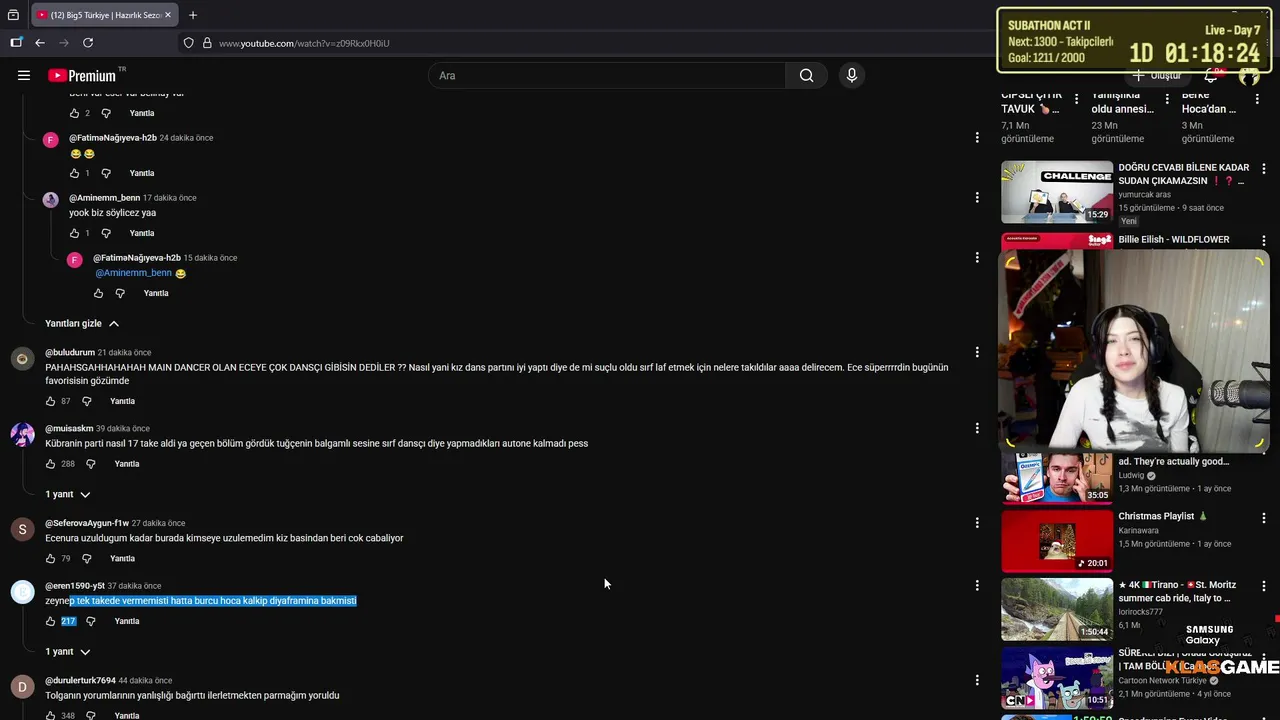Like the @SeferovaAygun-f1w comment
This screenshot has height=720, width=1280.
pyautogui.click(x=51, y=558)
